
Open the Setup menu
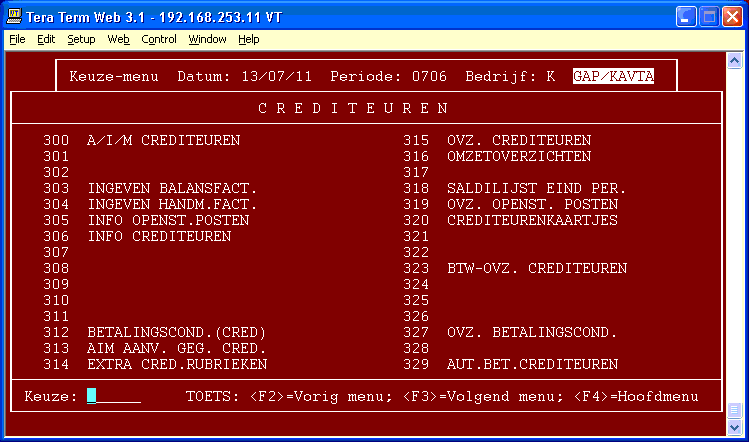[81, 39]
